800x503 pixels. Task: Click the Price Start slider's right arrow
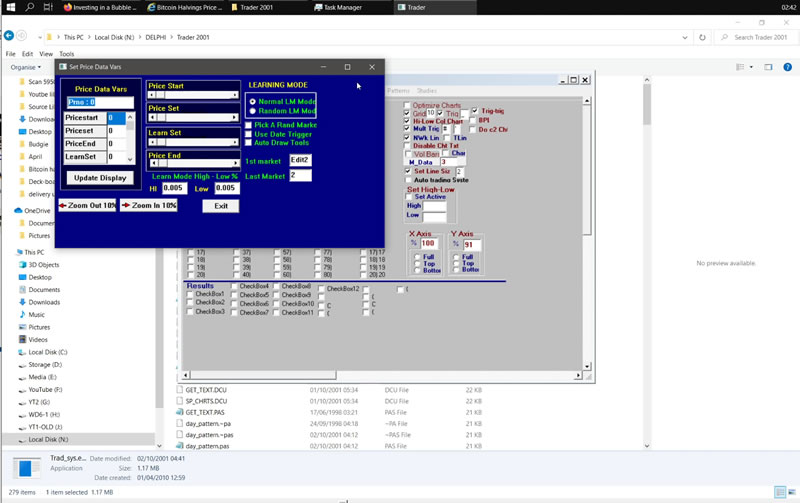point(235,95)
